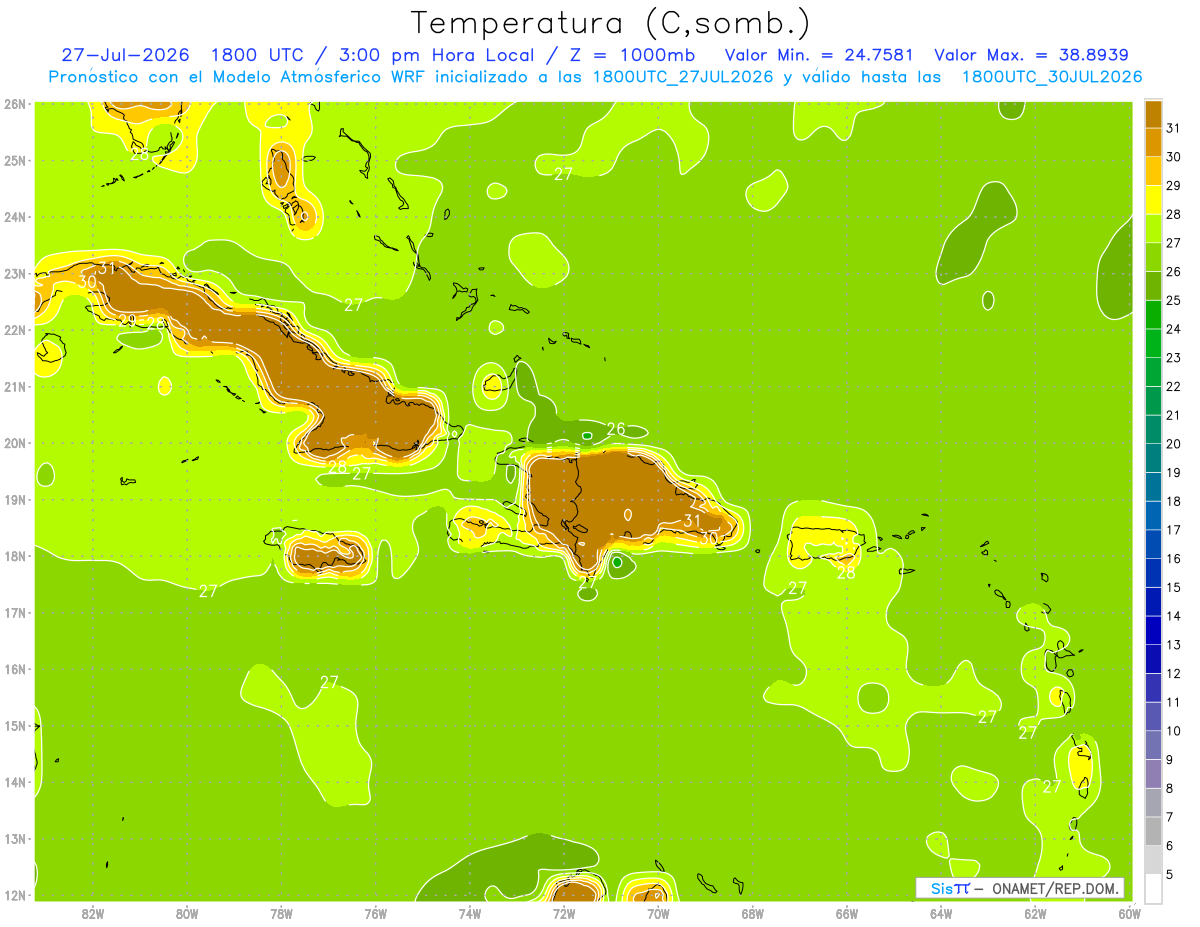Click the '60W' longitude axis label
This screenshot has height=927, width=1200.
(x=1129, y=913)
